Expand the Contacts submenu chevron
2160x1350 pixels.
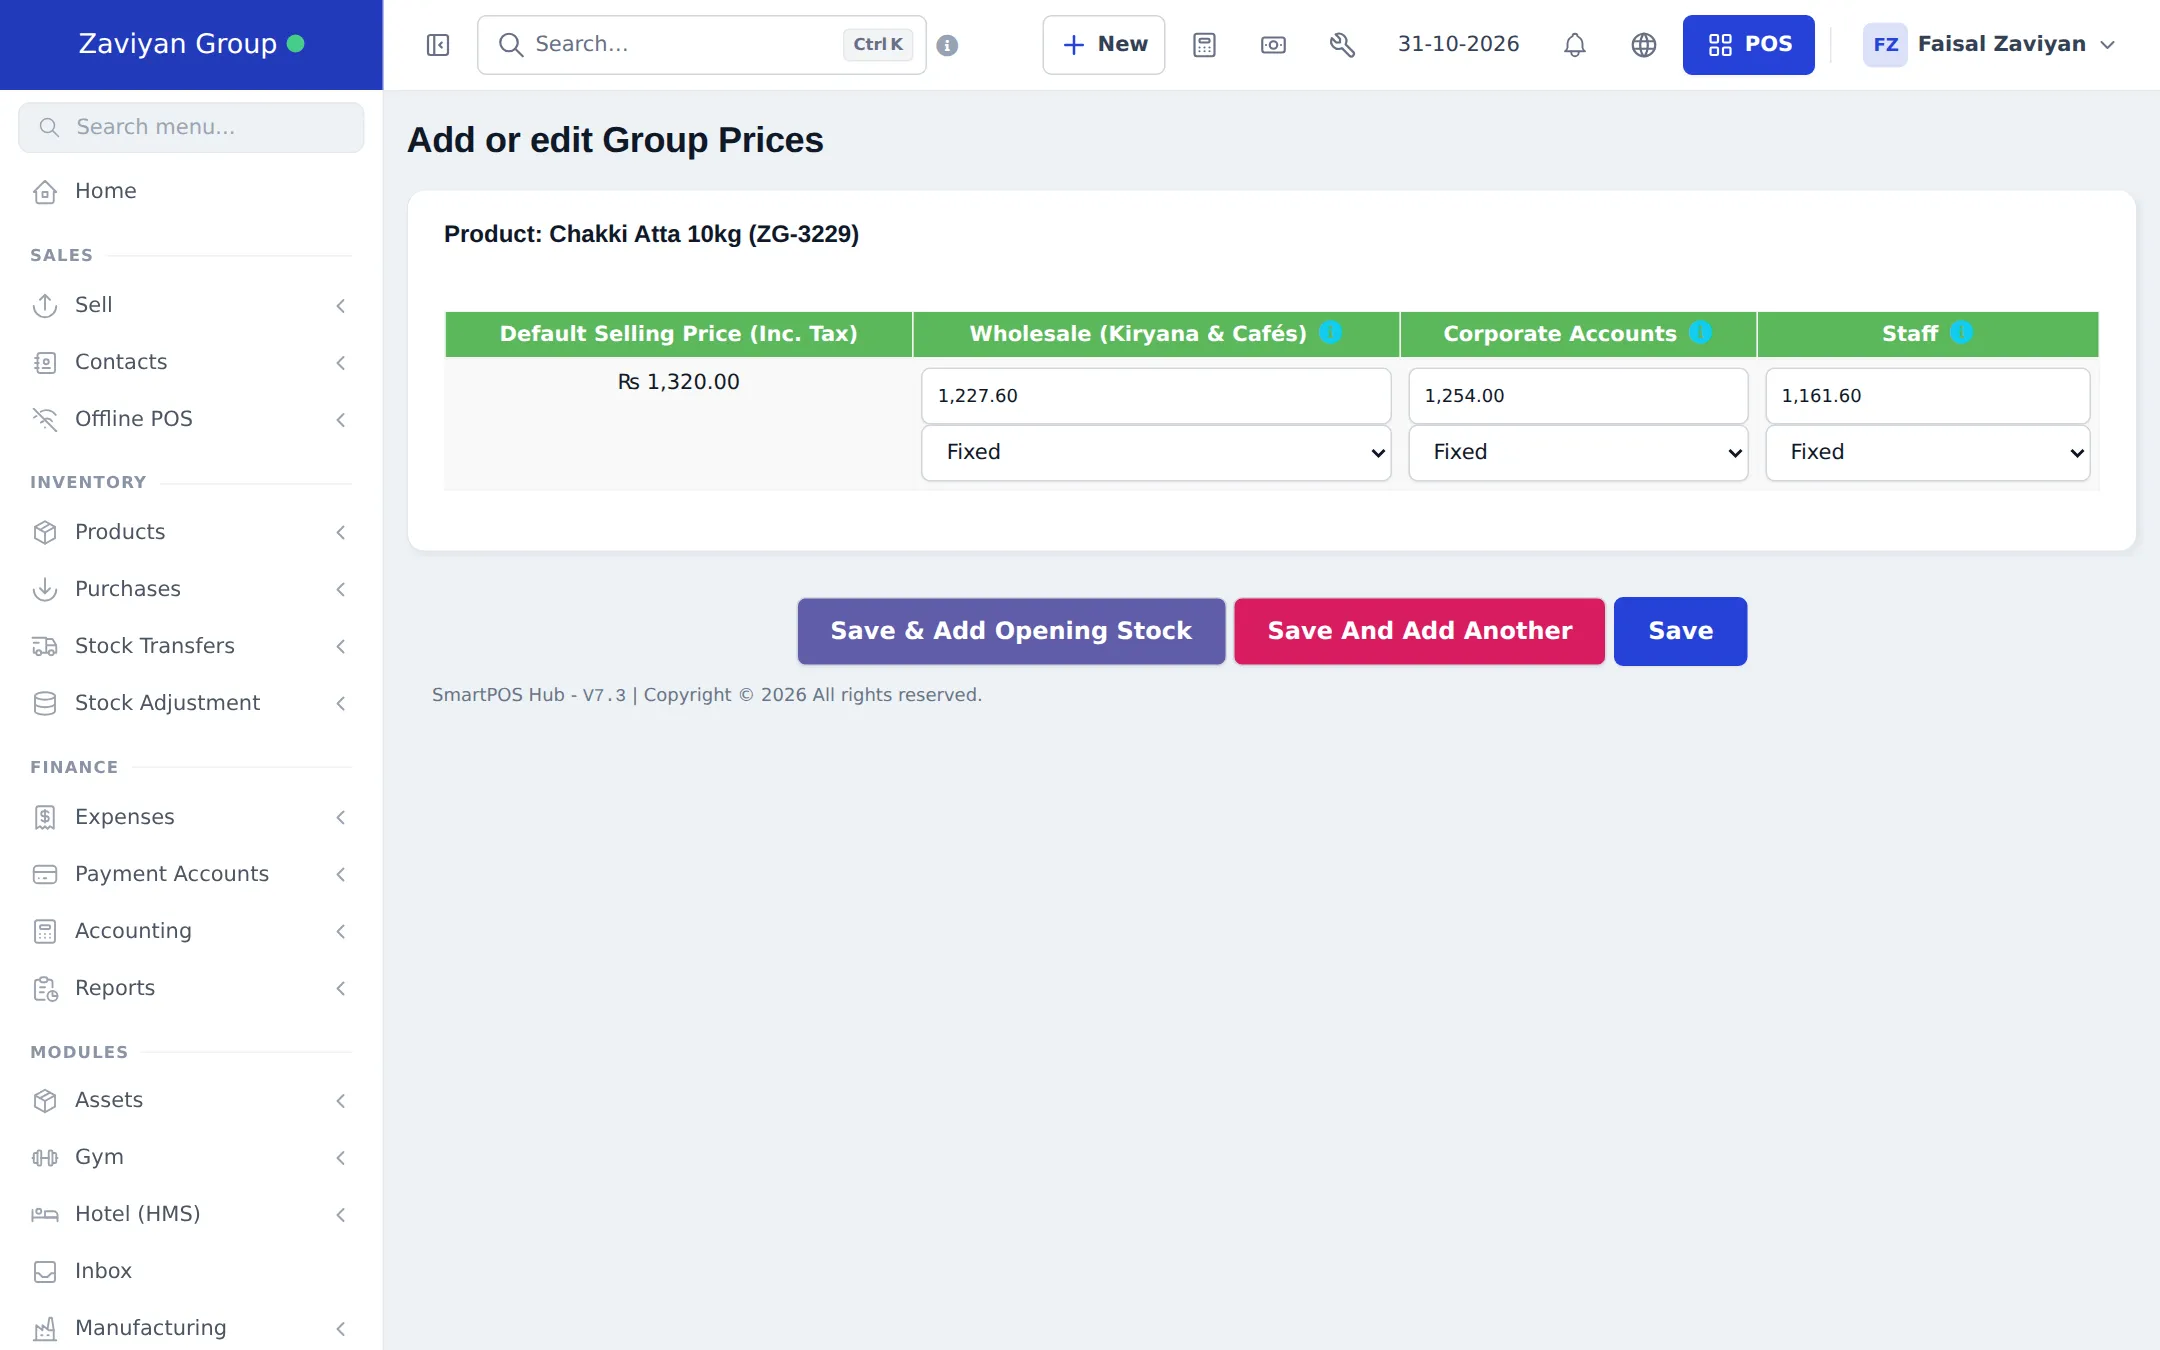[x=341, y=362]
